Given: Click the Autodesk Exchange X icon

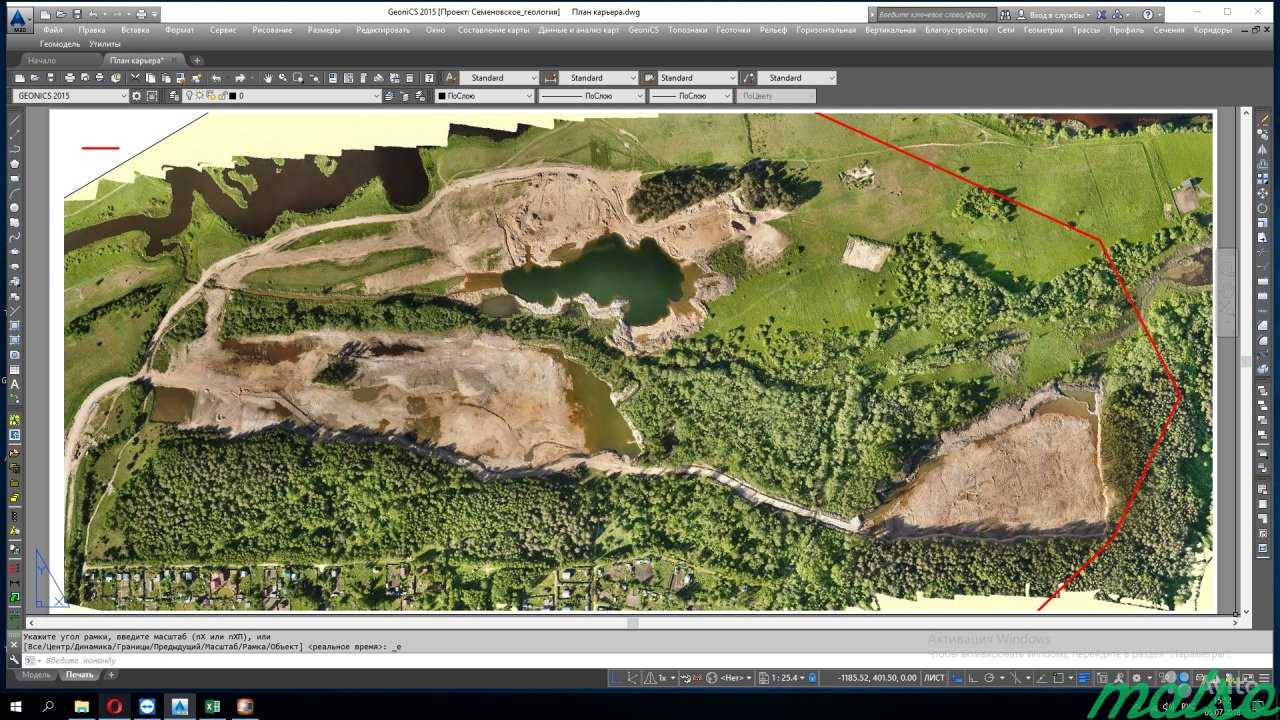Looking at the screenshot, I should pos(1103,14).
